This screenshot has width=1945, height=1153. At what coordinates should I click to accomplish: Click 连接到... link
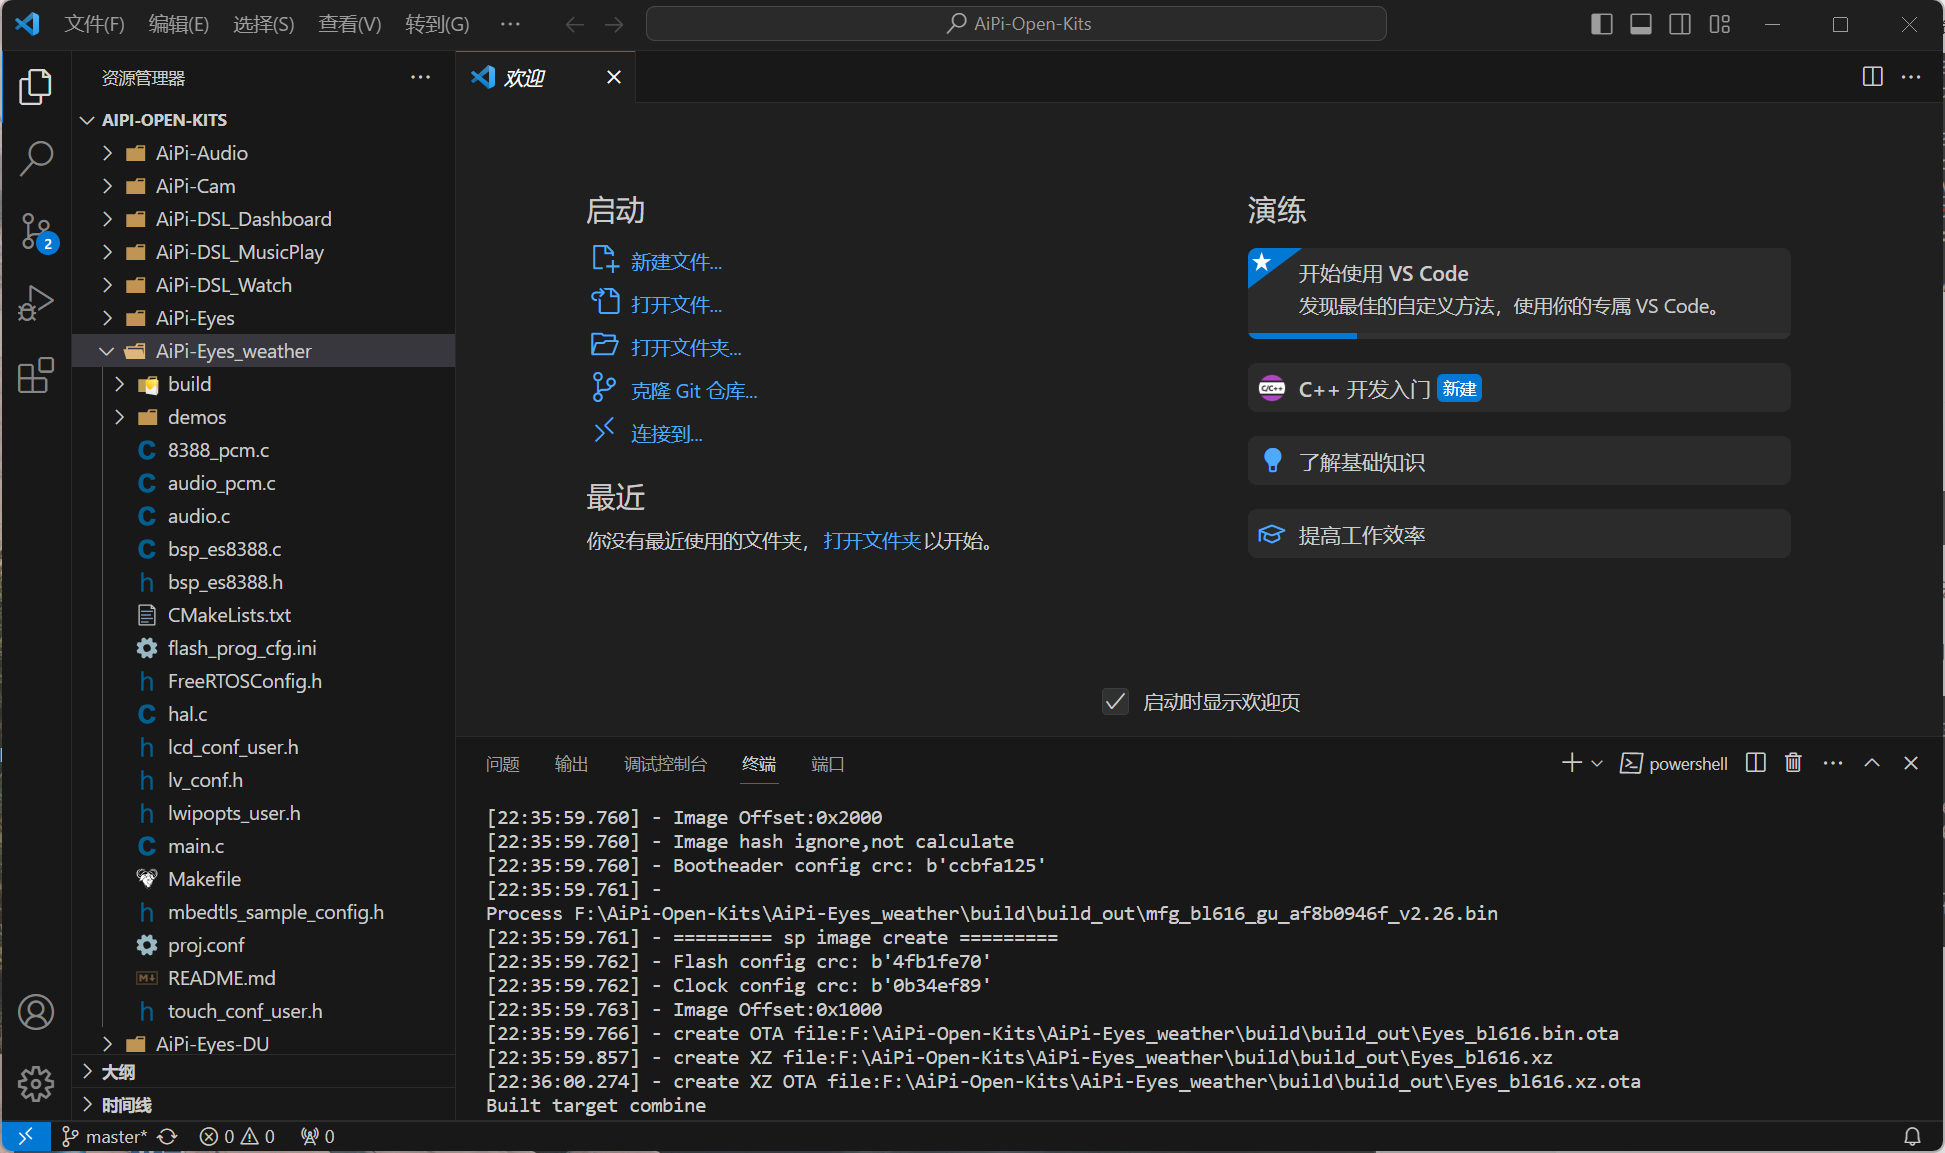pyautogui.click(x=666, y=434)
